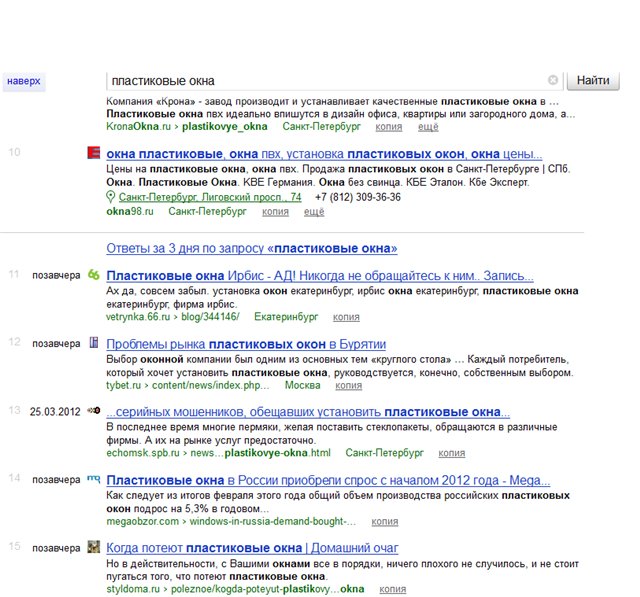Click the vetrynka.66.ru green URL
This screenshot has width=640, height=597.
pyautogui.click(x=138, y=317)
